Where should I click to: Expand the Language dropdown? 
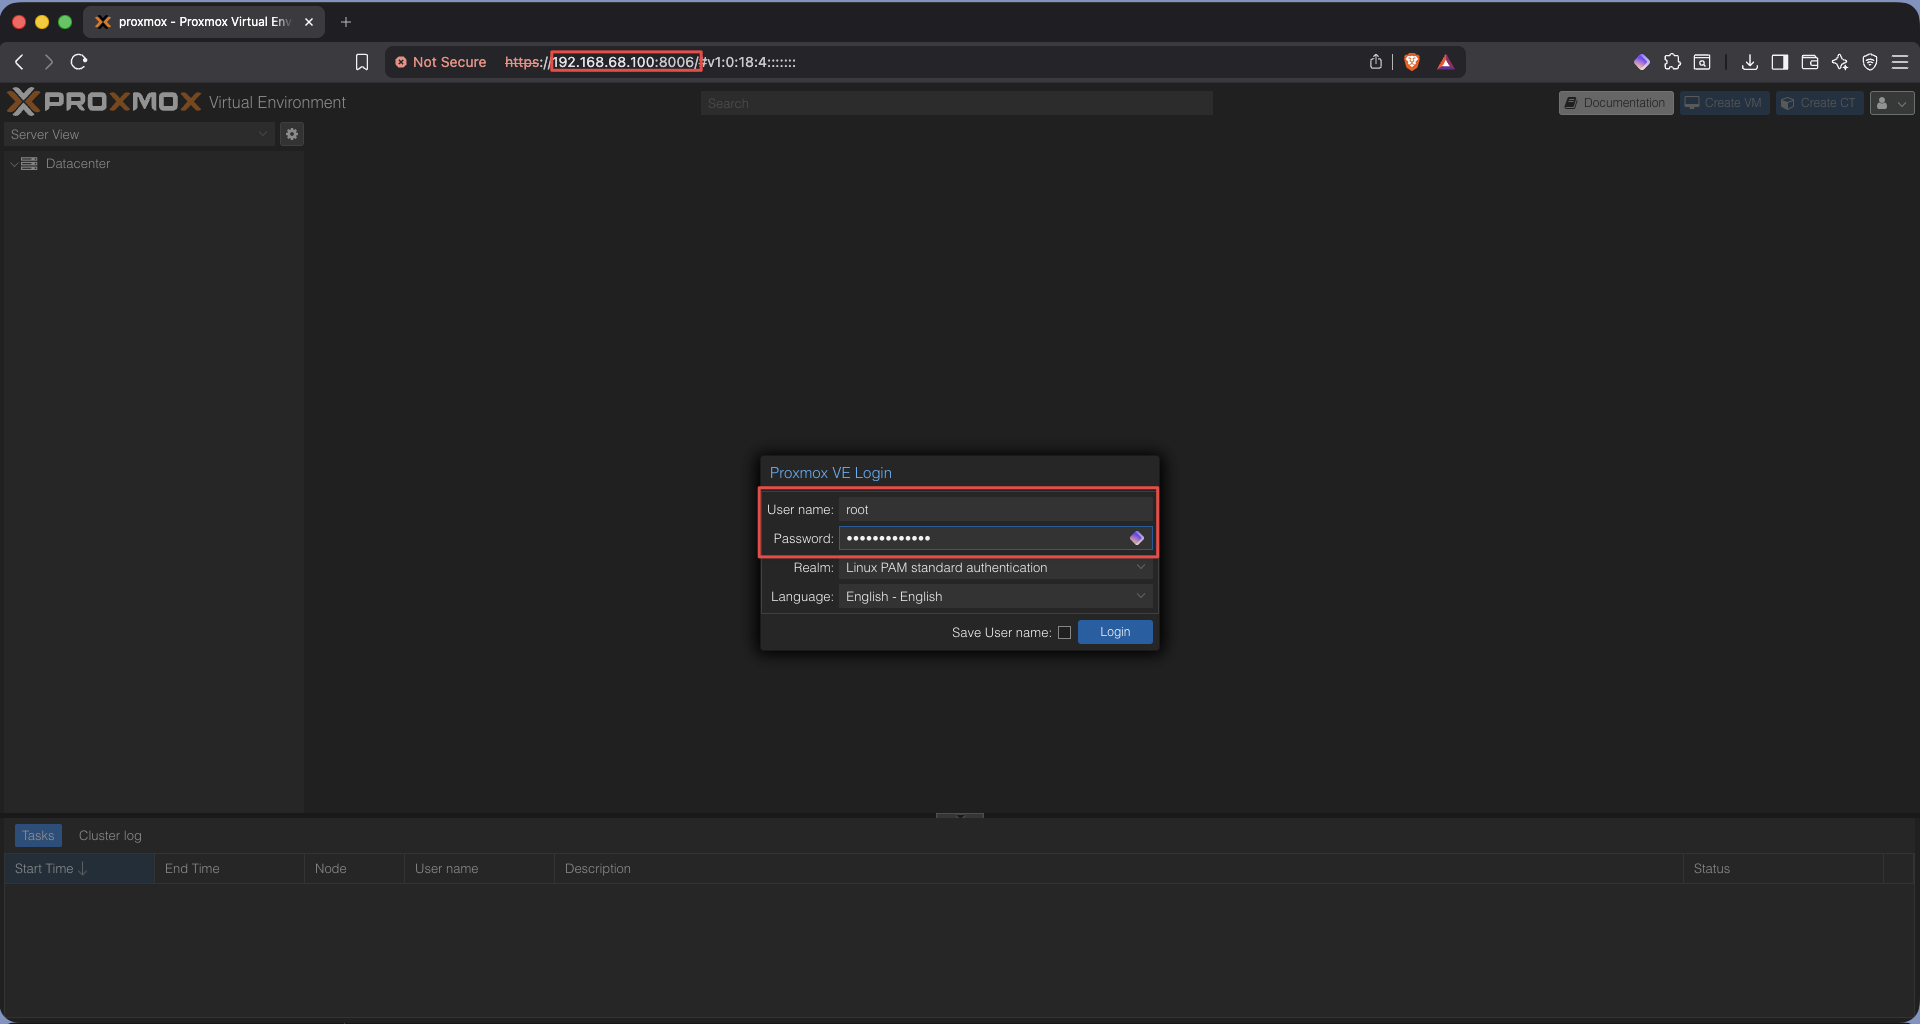(995, 597)
